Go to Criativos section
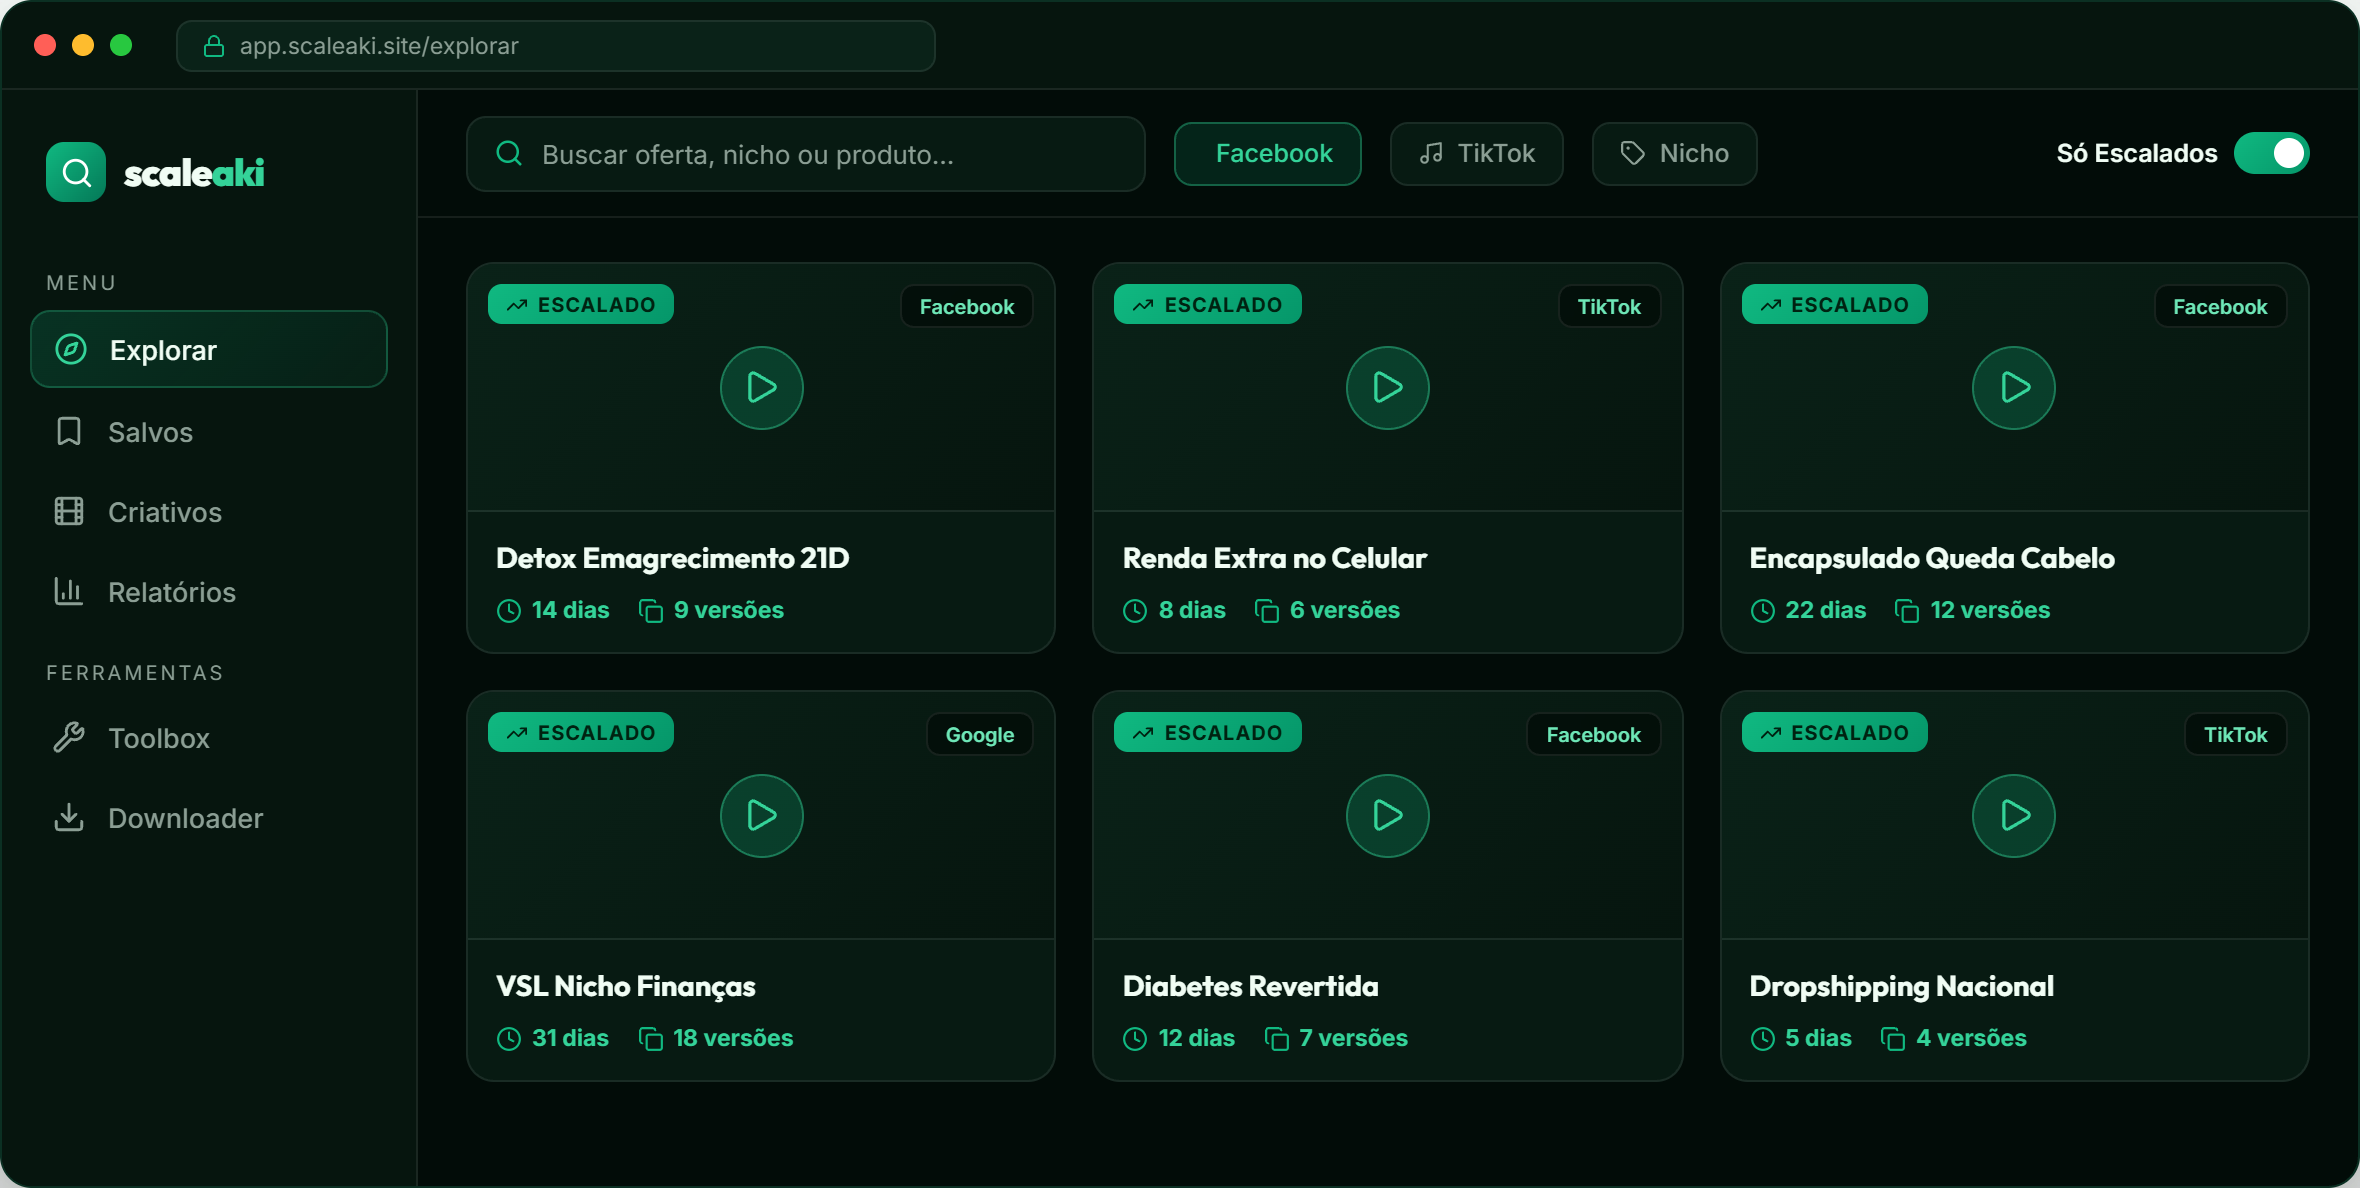Screen dimensions: 2360x1188 coord(209,511)
